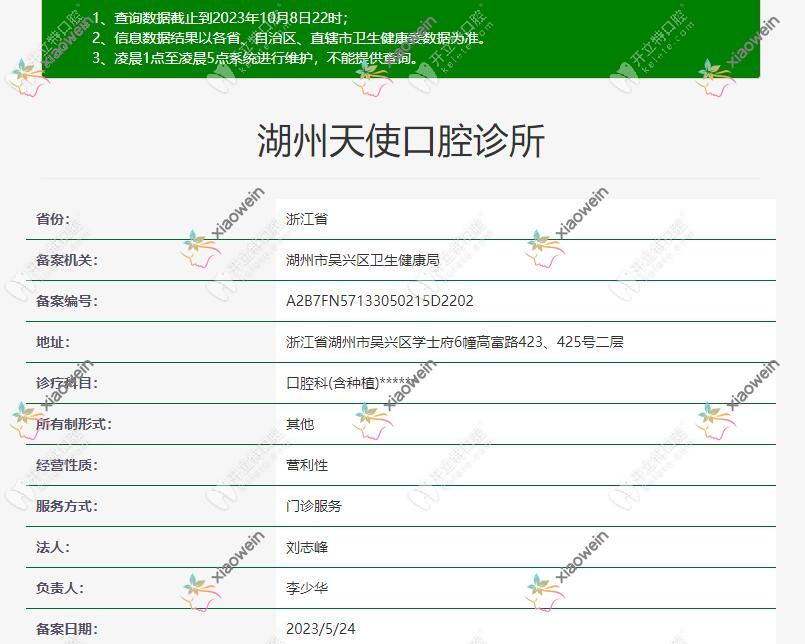Click the record number A2B7FN57133050215D2202
The width and height of the screenshot is (805, 644).
[380, 301]
